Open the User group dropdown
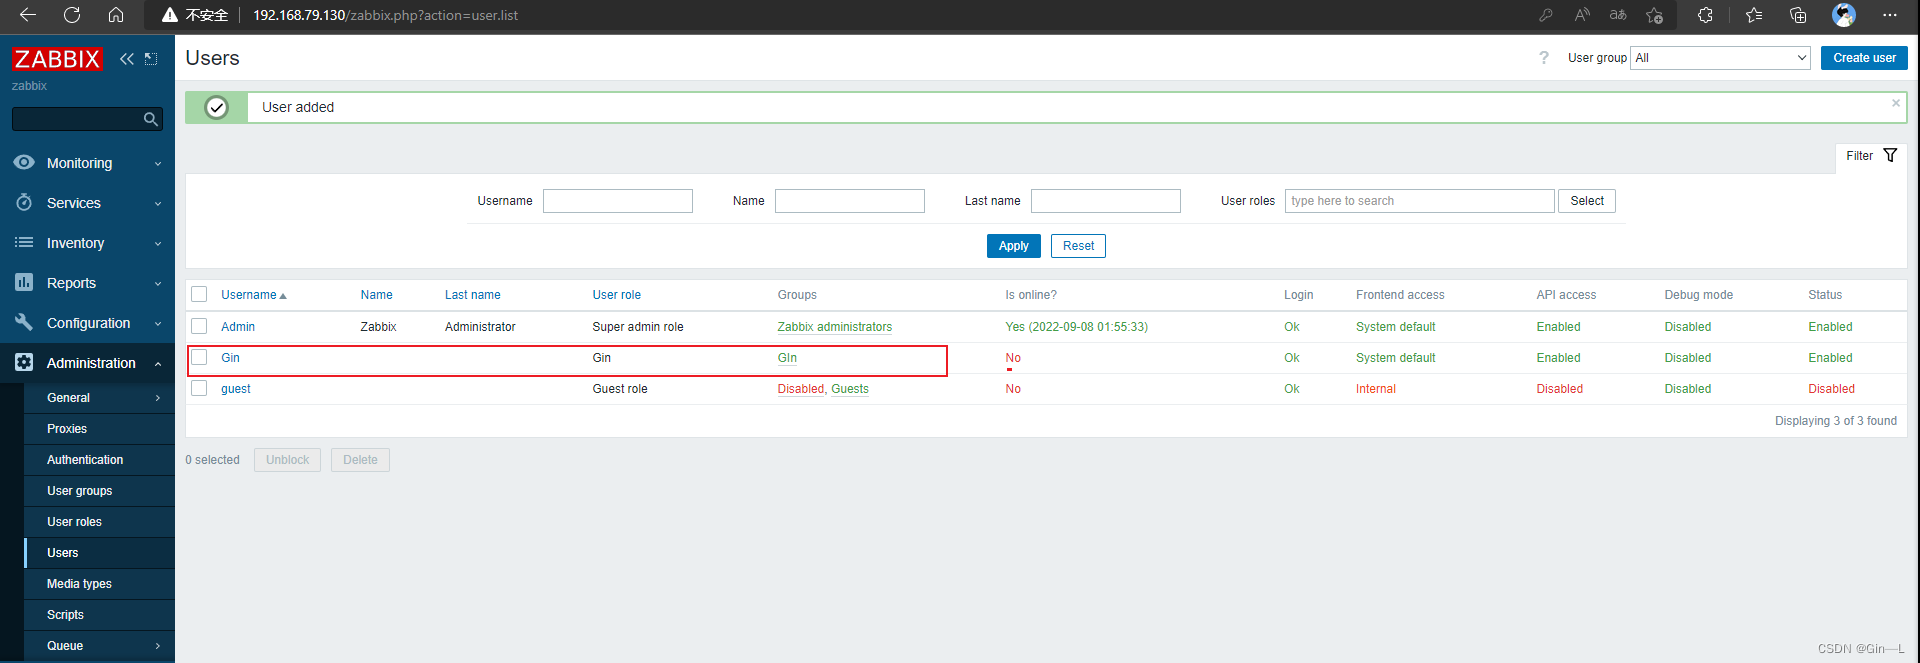Viewport: 1920px width, 663px height. (1720, 58)
